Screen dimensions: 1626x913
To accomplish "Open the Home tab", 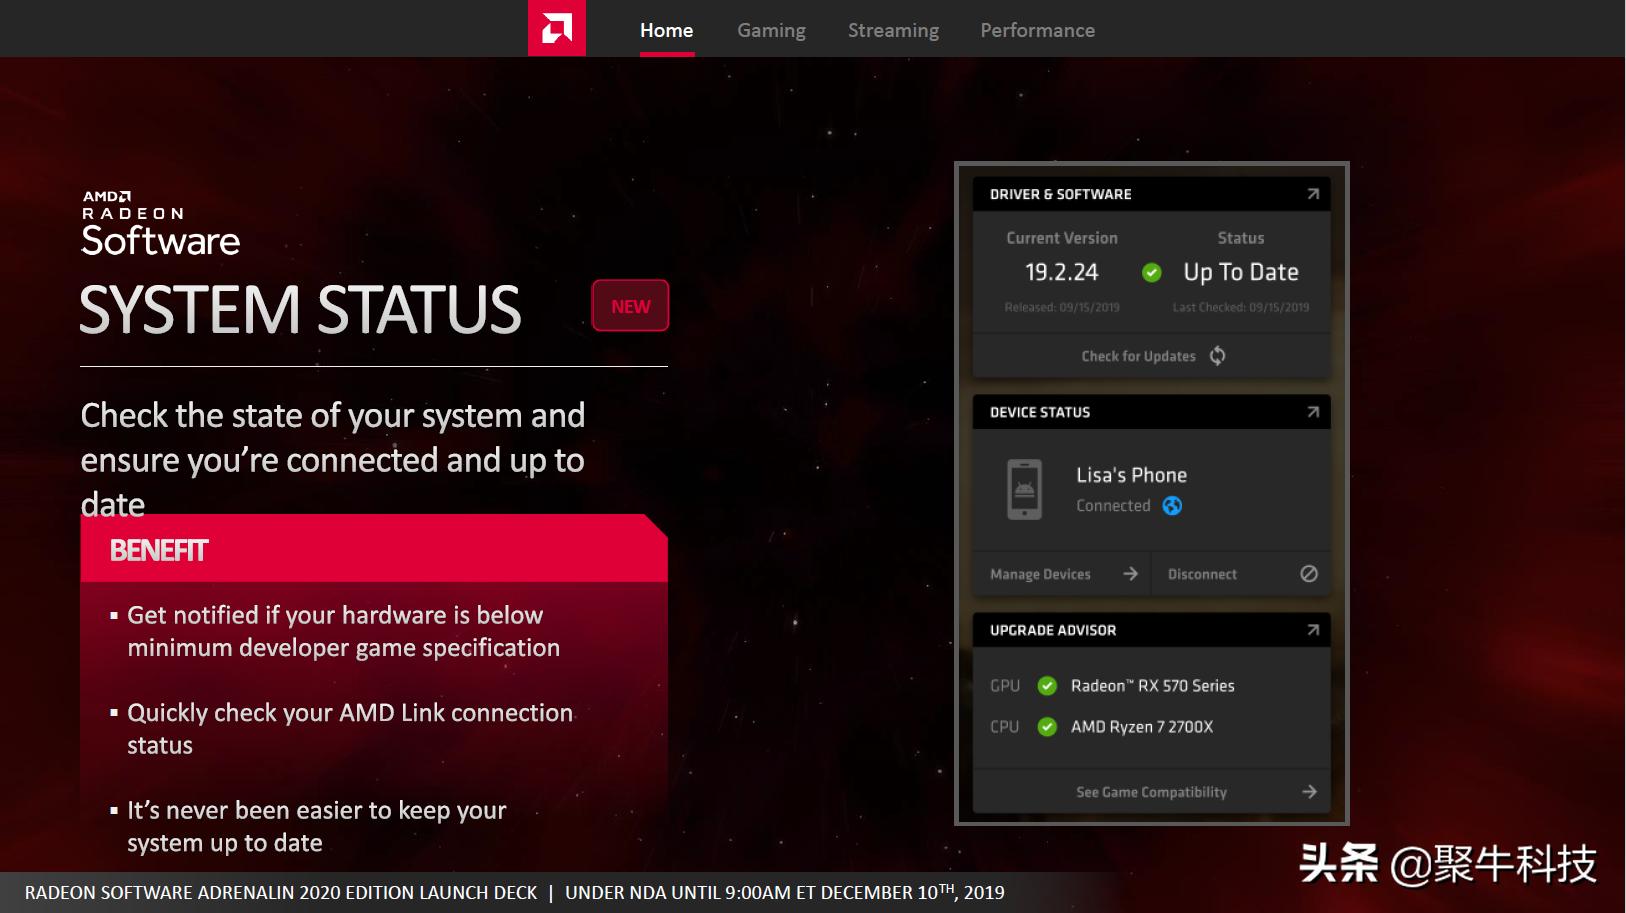I will (x=666, y=30).
